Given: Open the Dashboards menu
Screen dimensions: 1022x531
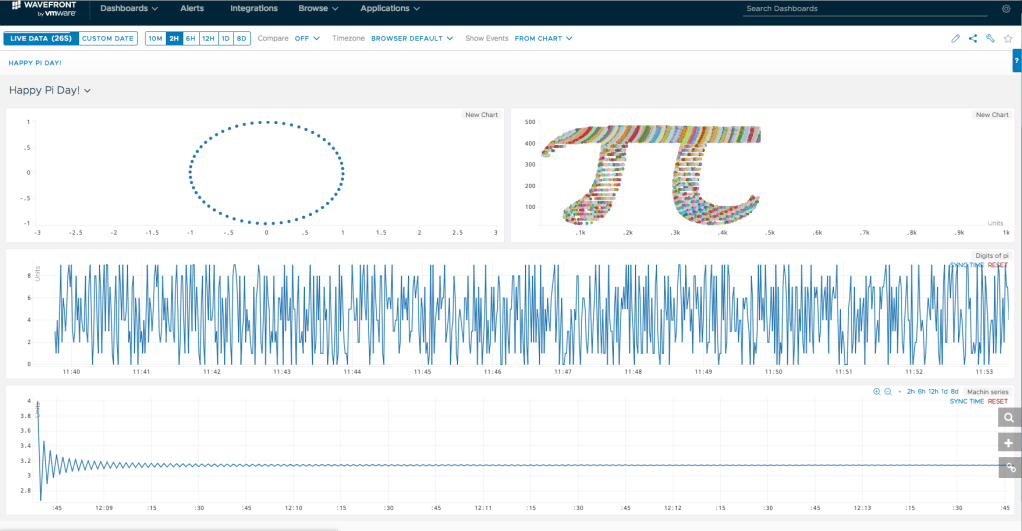Looking at the screenshot, I should tap(128, 8).
